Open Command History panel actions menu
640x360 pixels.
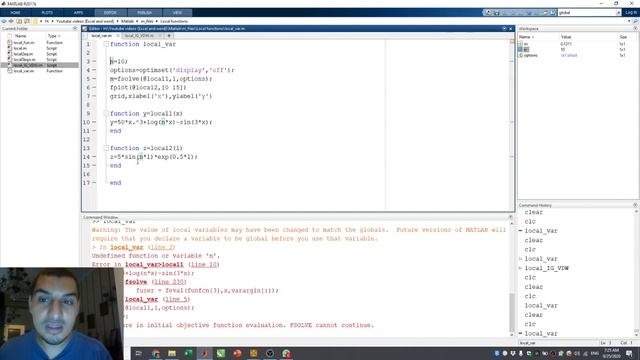coord(635,205)
